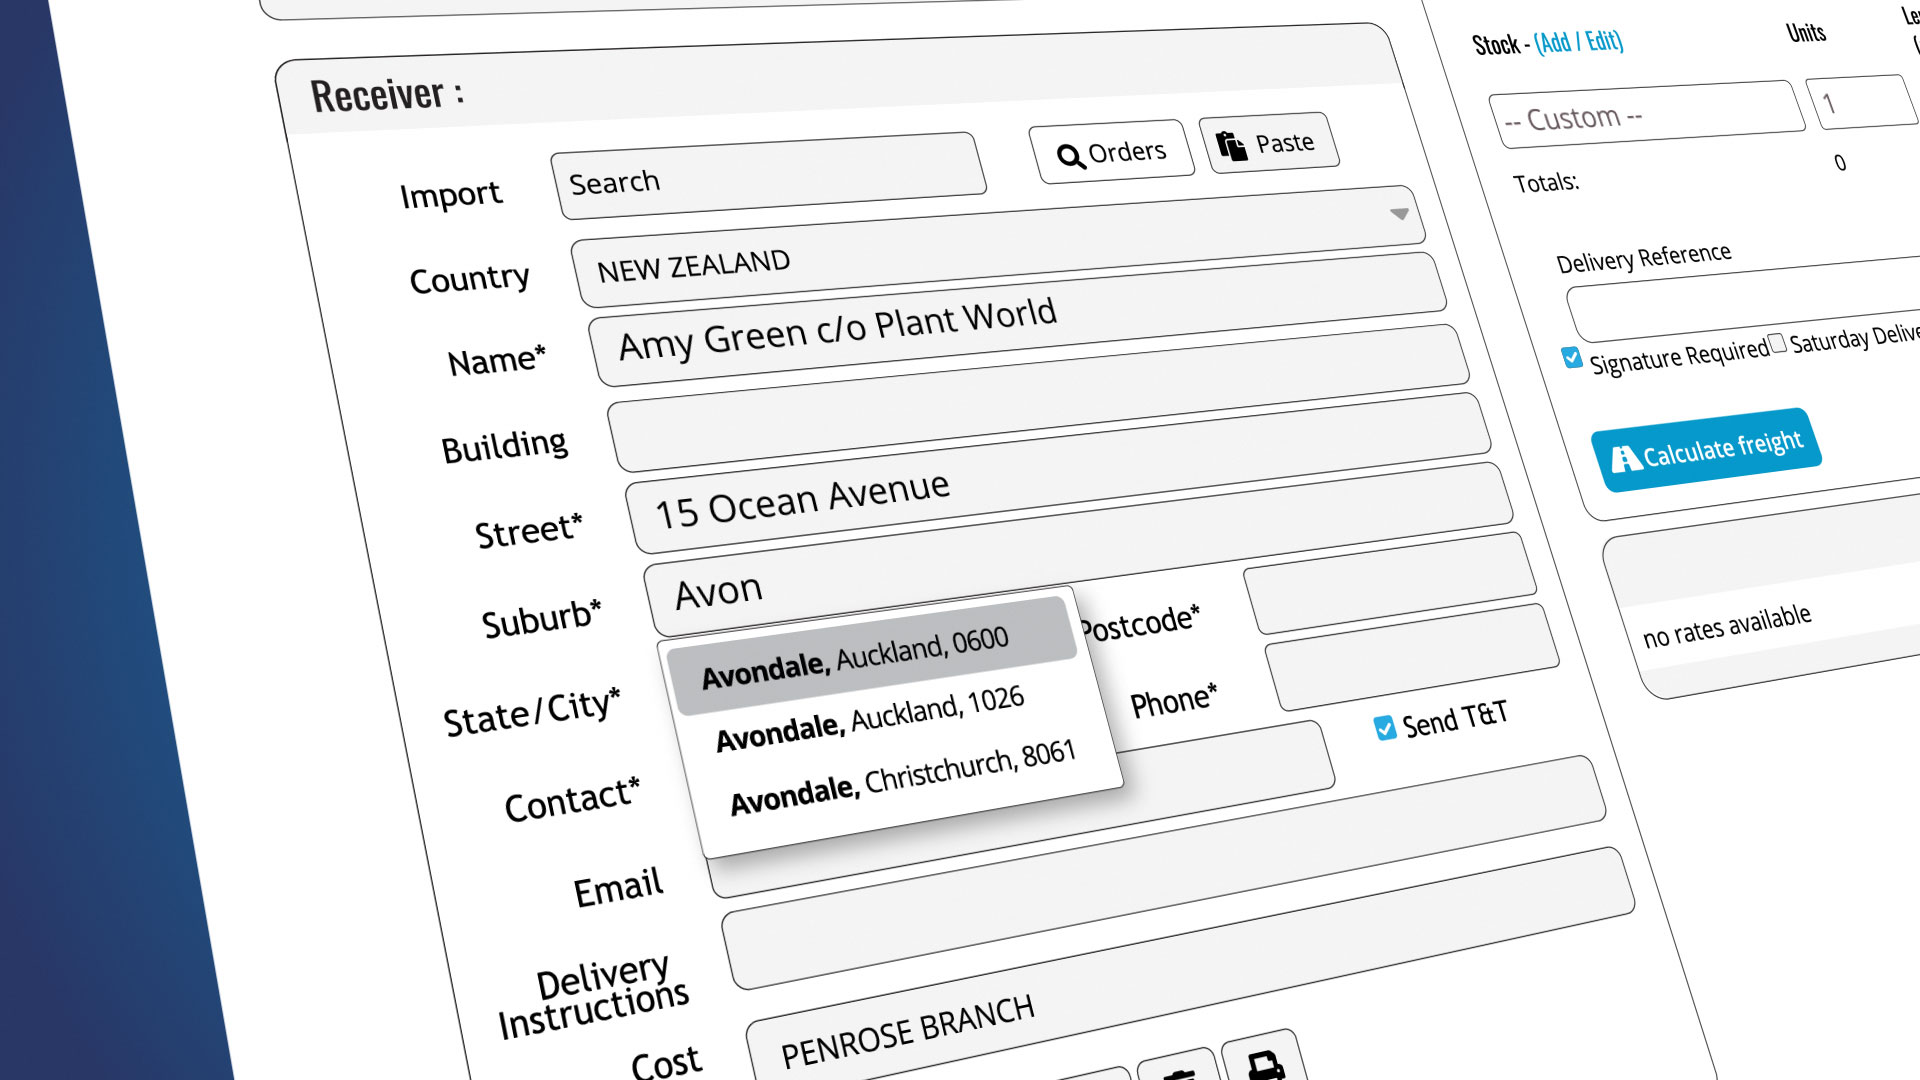
Task: Click the empty Building field
Action: click(x=1038, y=398)
